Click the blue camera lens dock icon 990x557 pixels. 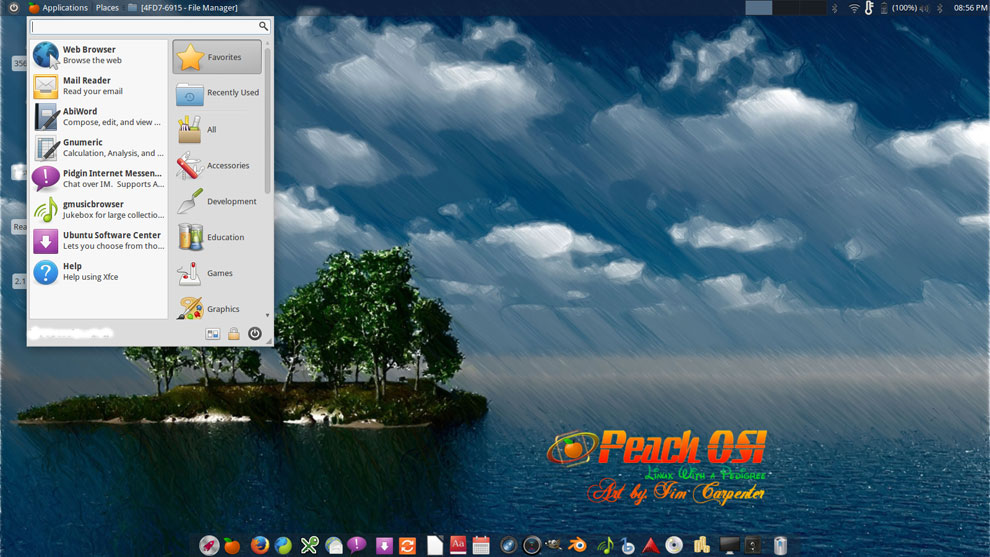508,544
